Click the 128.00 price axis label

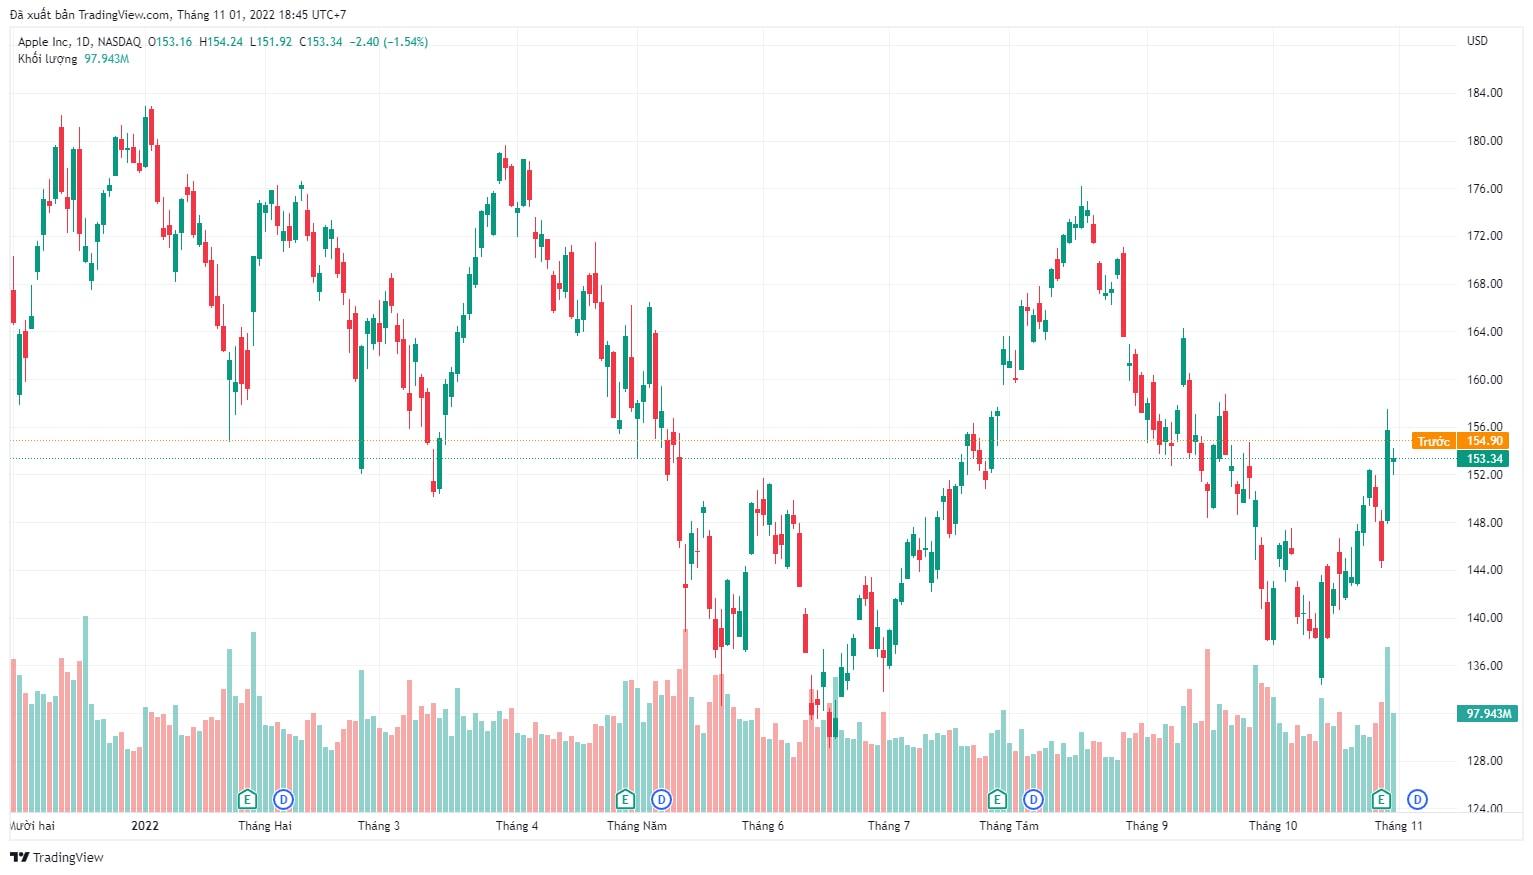1484,761
